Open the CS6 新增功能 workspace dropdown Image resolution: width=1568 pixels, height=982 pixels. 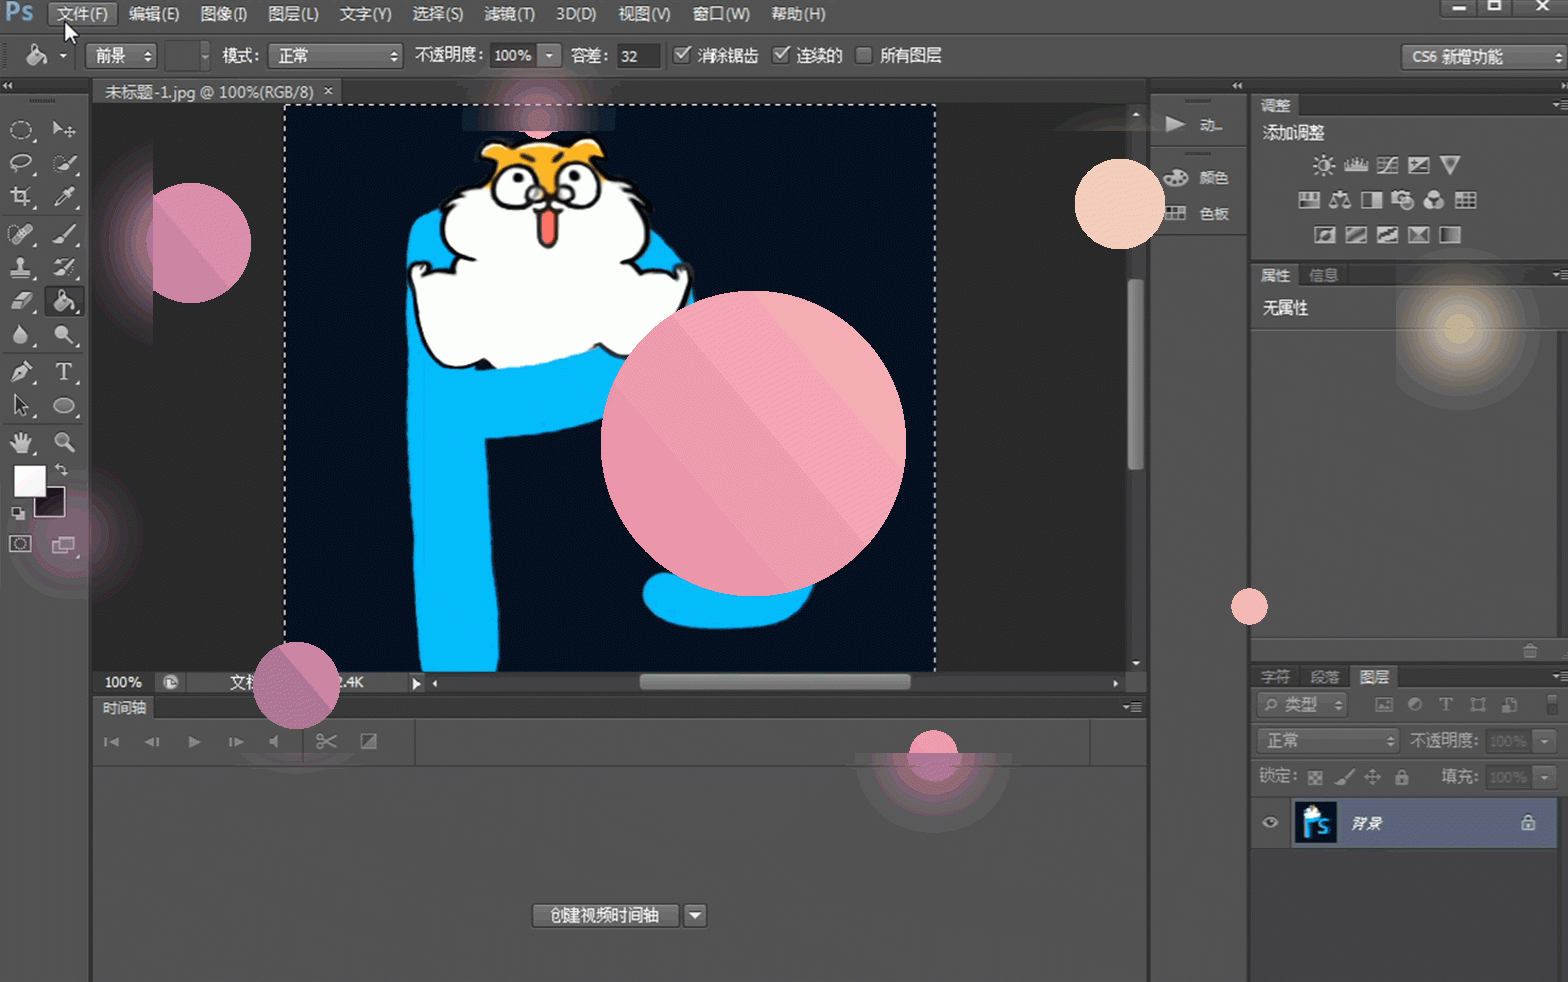tap(1483, 57)
